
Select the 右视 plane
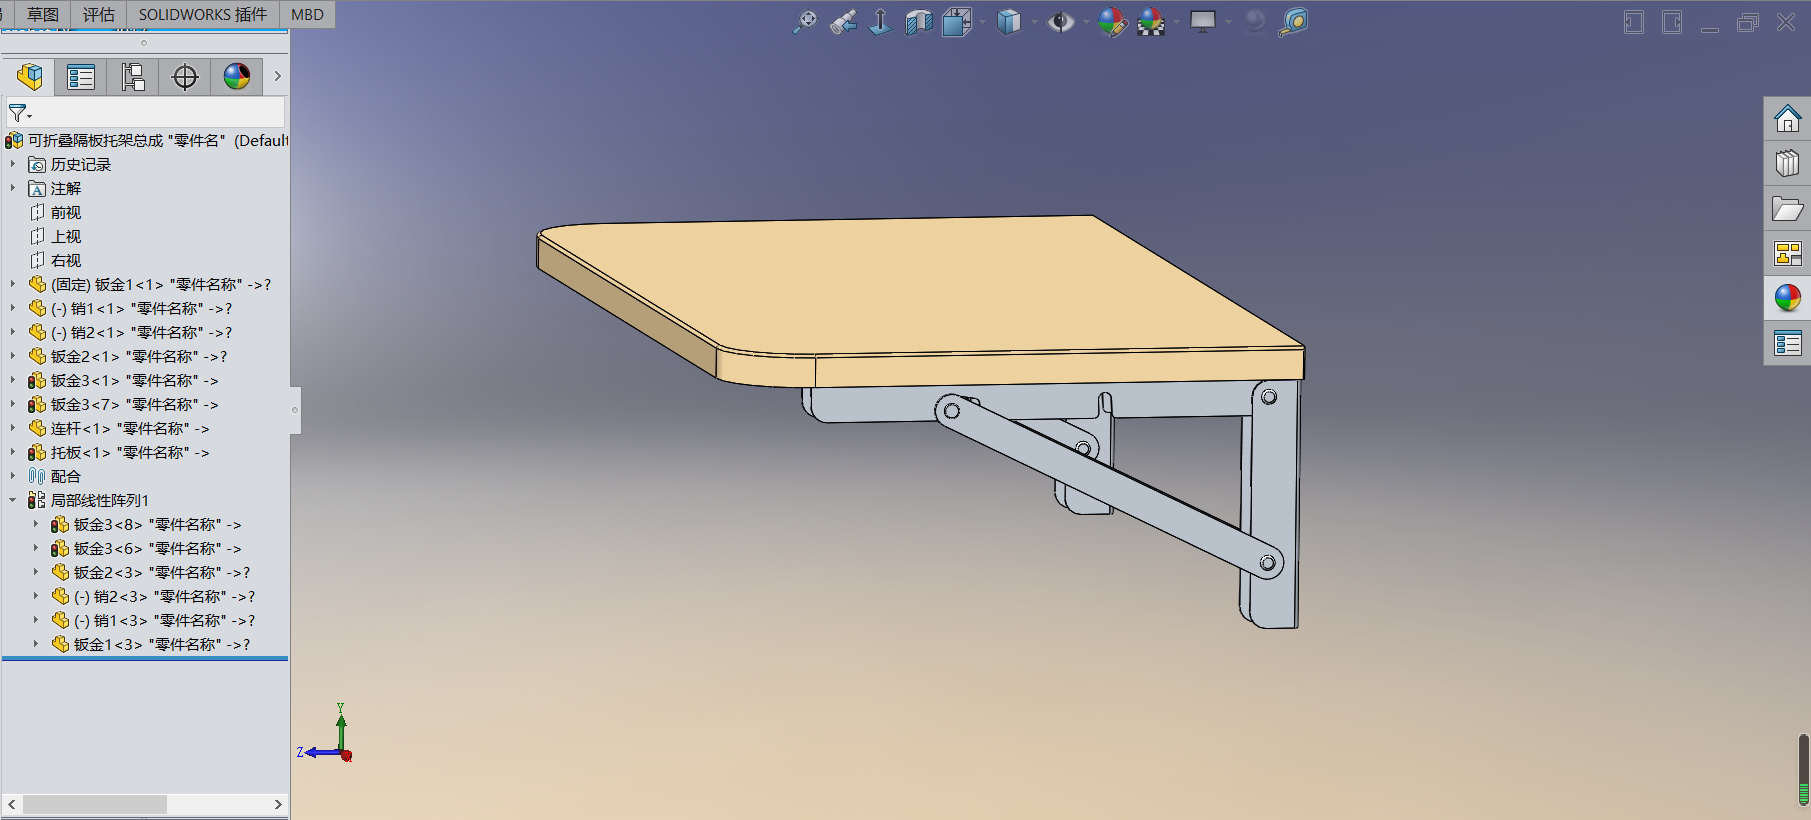(55, 260)
